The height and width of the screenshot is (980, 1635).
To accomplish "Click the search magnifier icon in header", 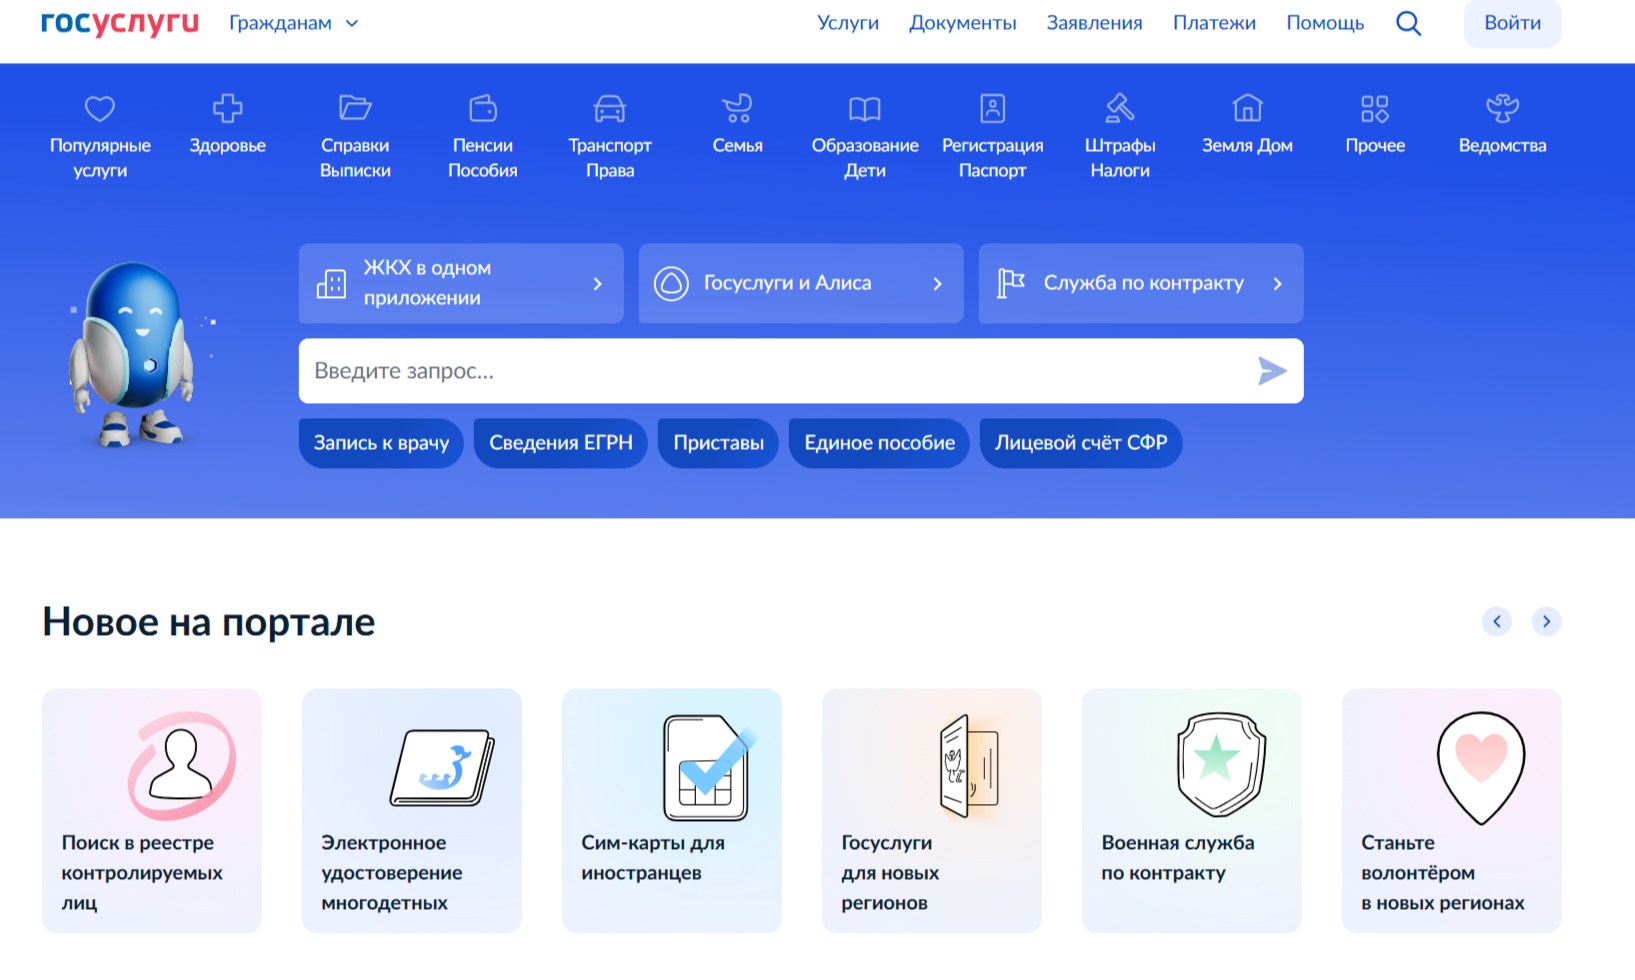I will pyautogui.click(x=1408, y=23).
